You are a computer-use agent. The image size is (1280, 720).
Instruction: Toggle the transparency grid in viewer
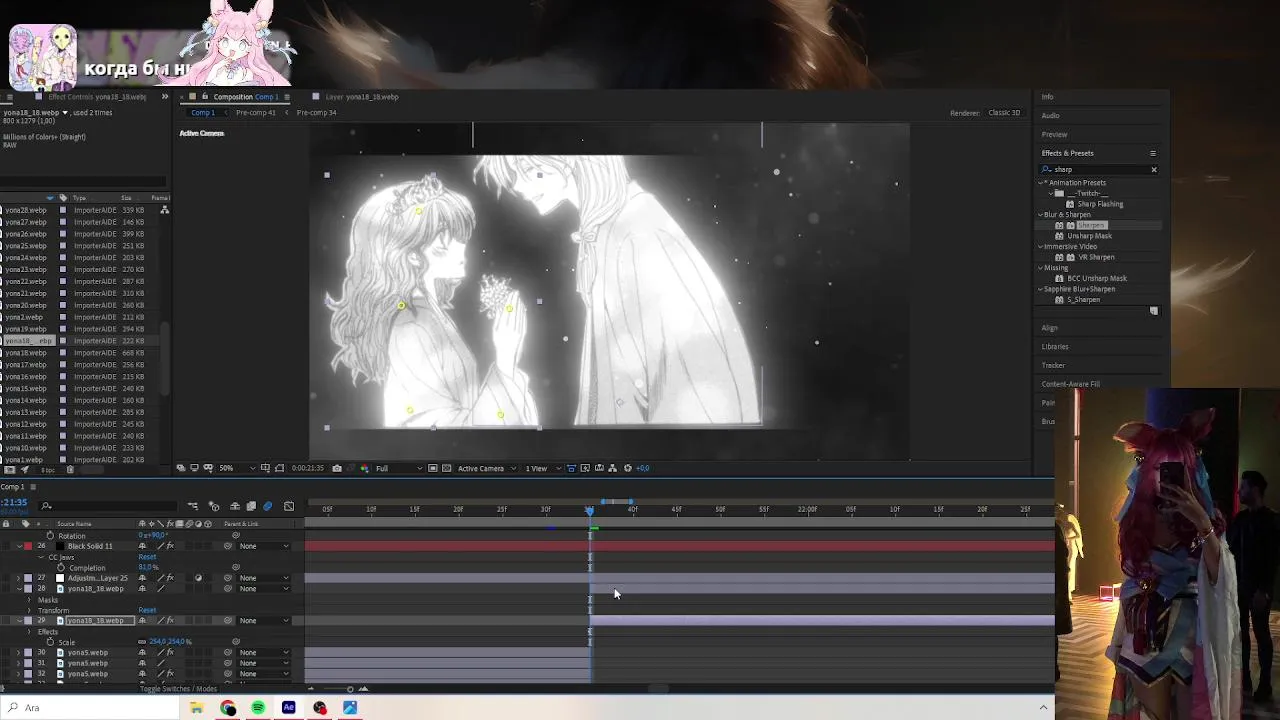(x=446, y=468)
